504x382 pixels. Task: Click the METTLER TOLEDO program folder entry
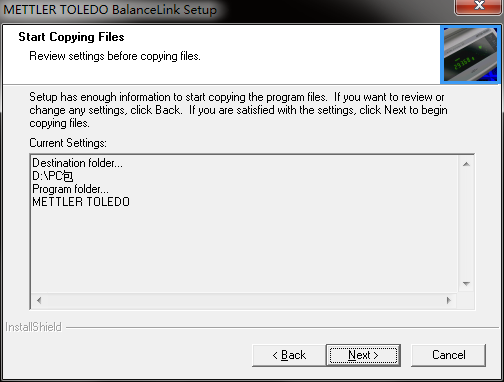pos(81,202)
